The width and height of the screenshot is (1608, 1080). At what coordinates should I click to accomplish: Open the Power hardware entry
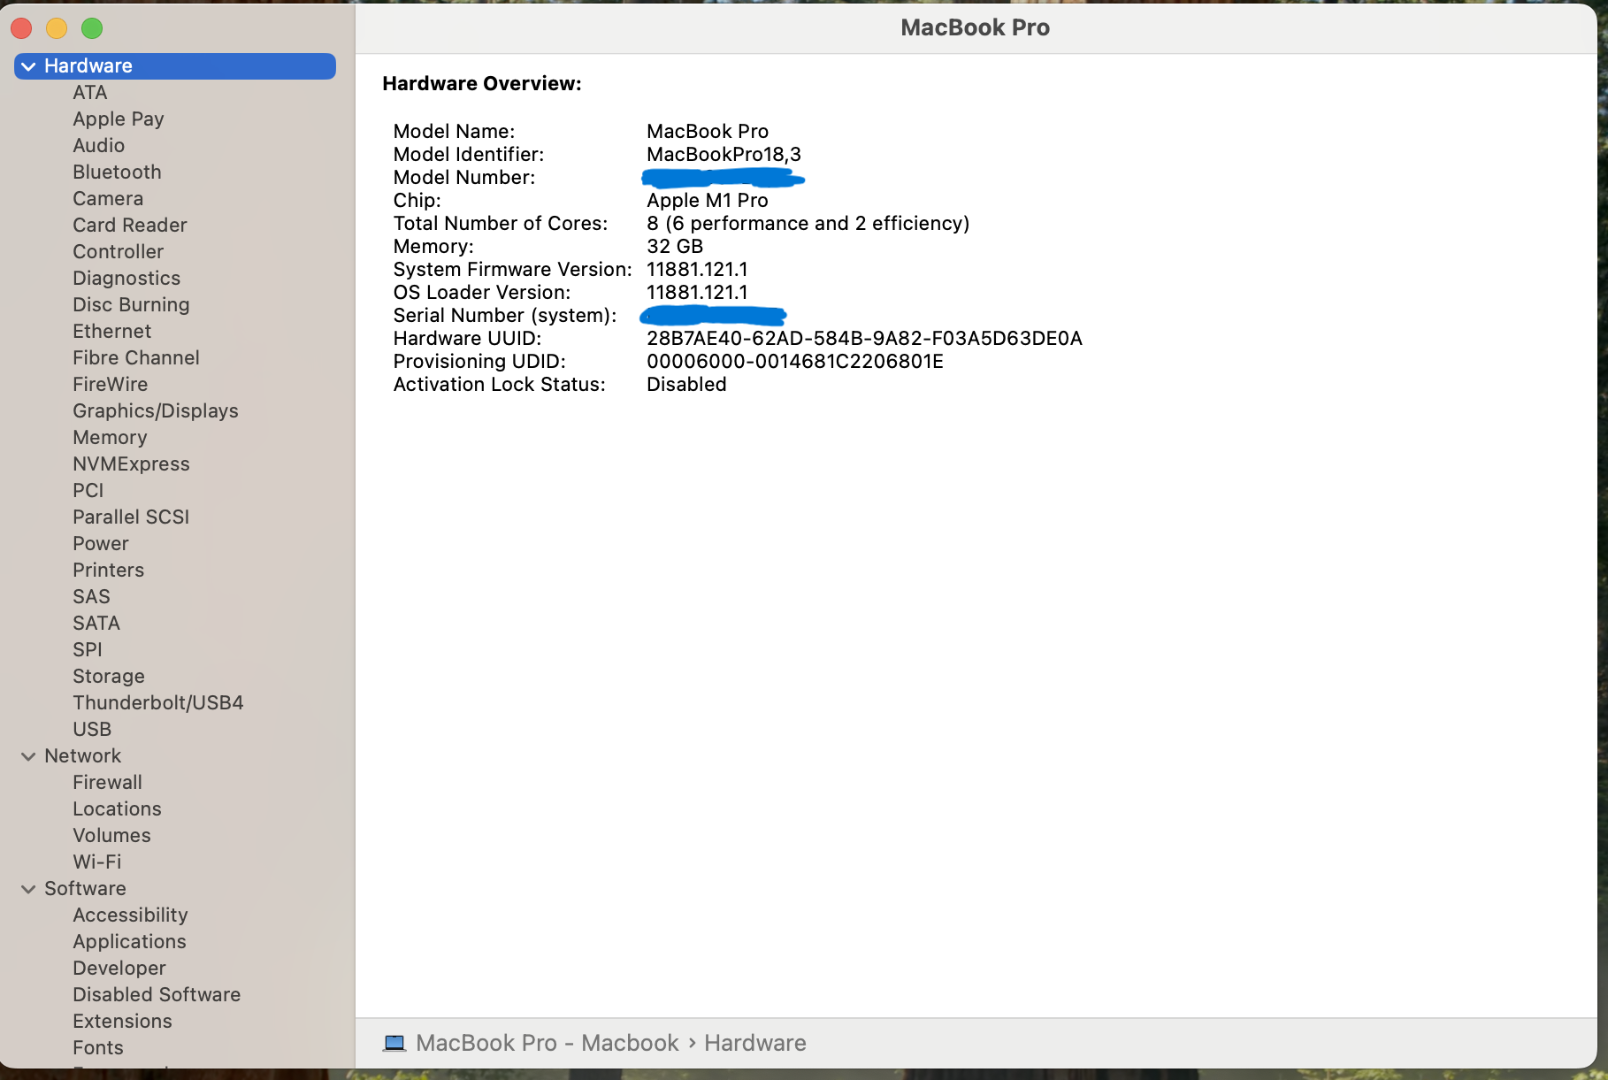pos(101,543)
